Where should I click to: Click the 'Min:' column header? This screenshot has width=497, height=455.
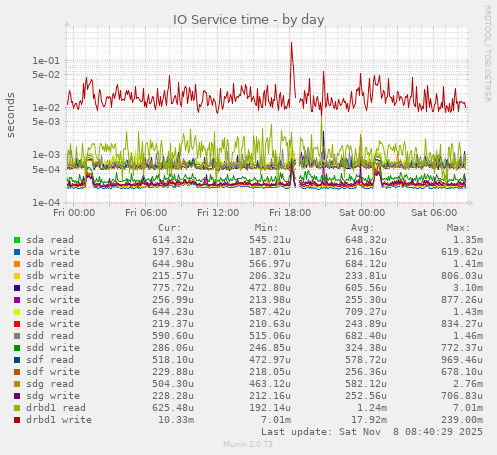[x=266, y=228]
